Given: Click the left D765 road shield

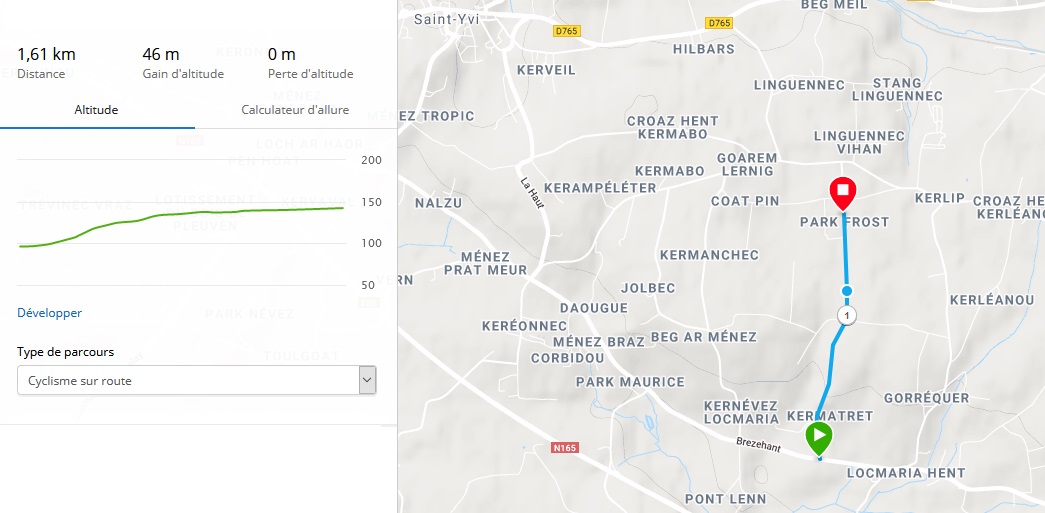Looking at the screenshot, I should pyautogui.click(x=567, y=31).
